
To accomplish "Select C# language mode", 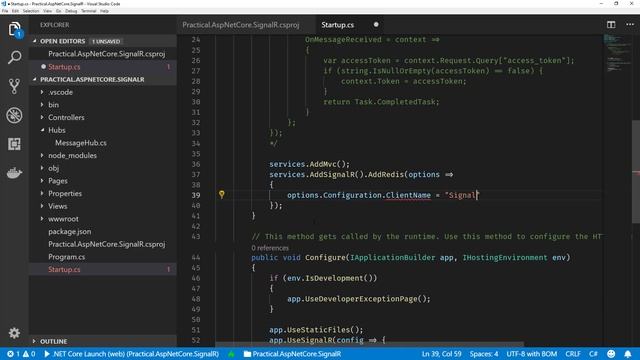I will pyautogui.click(x=593, y=354).
